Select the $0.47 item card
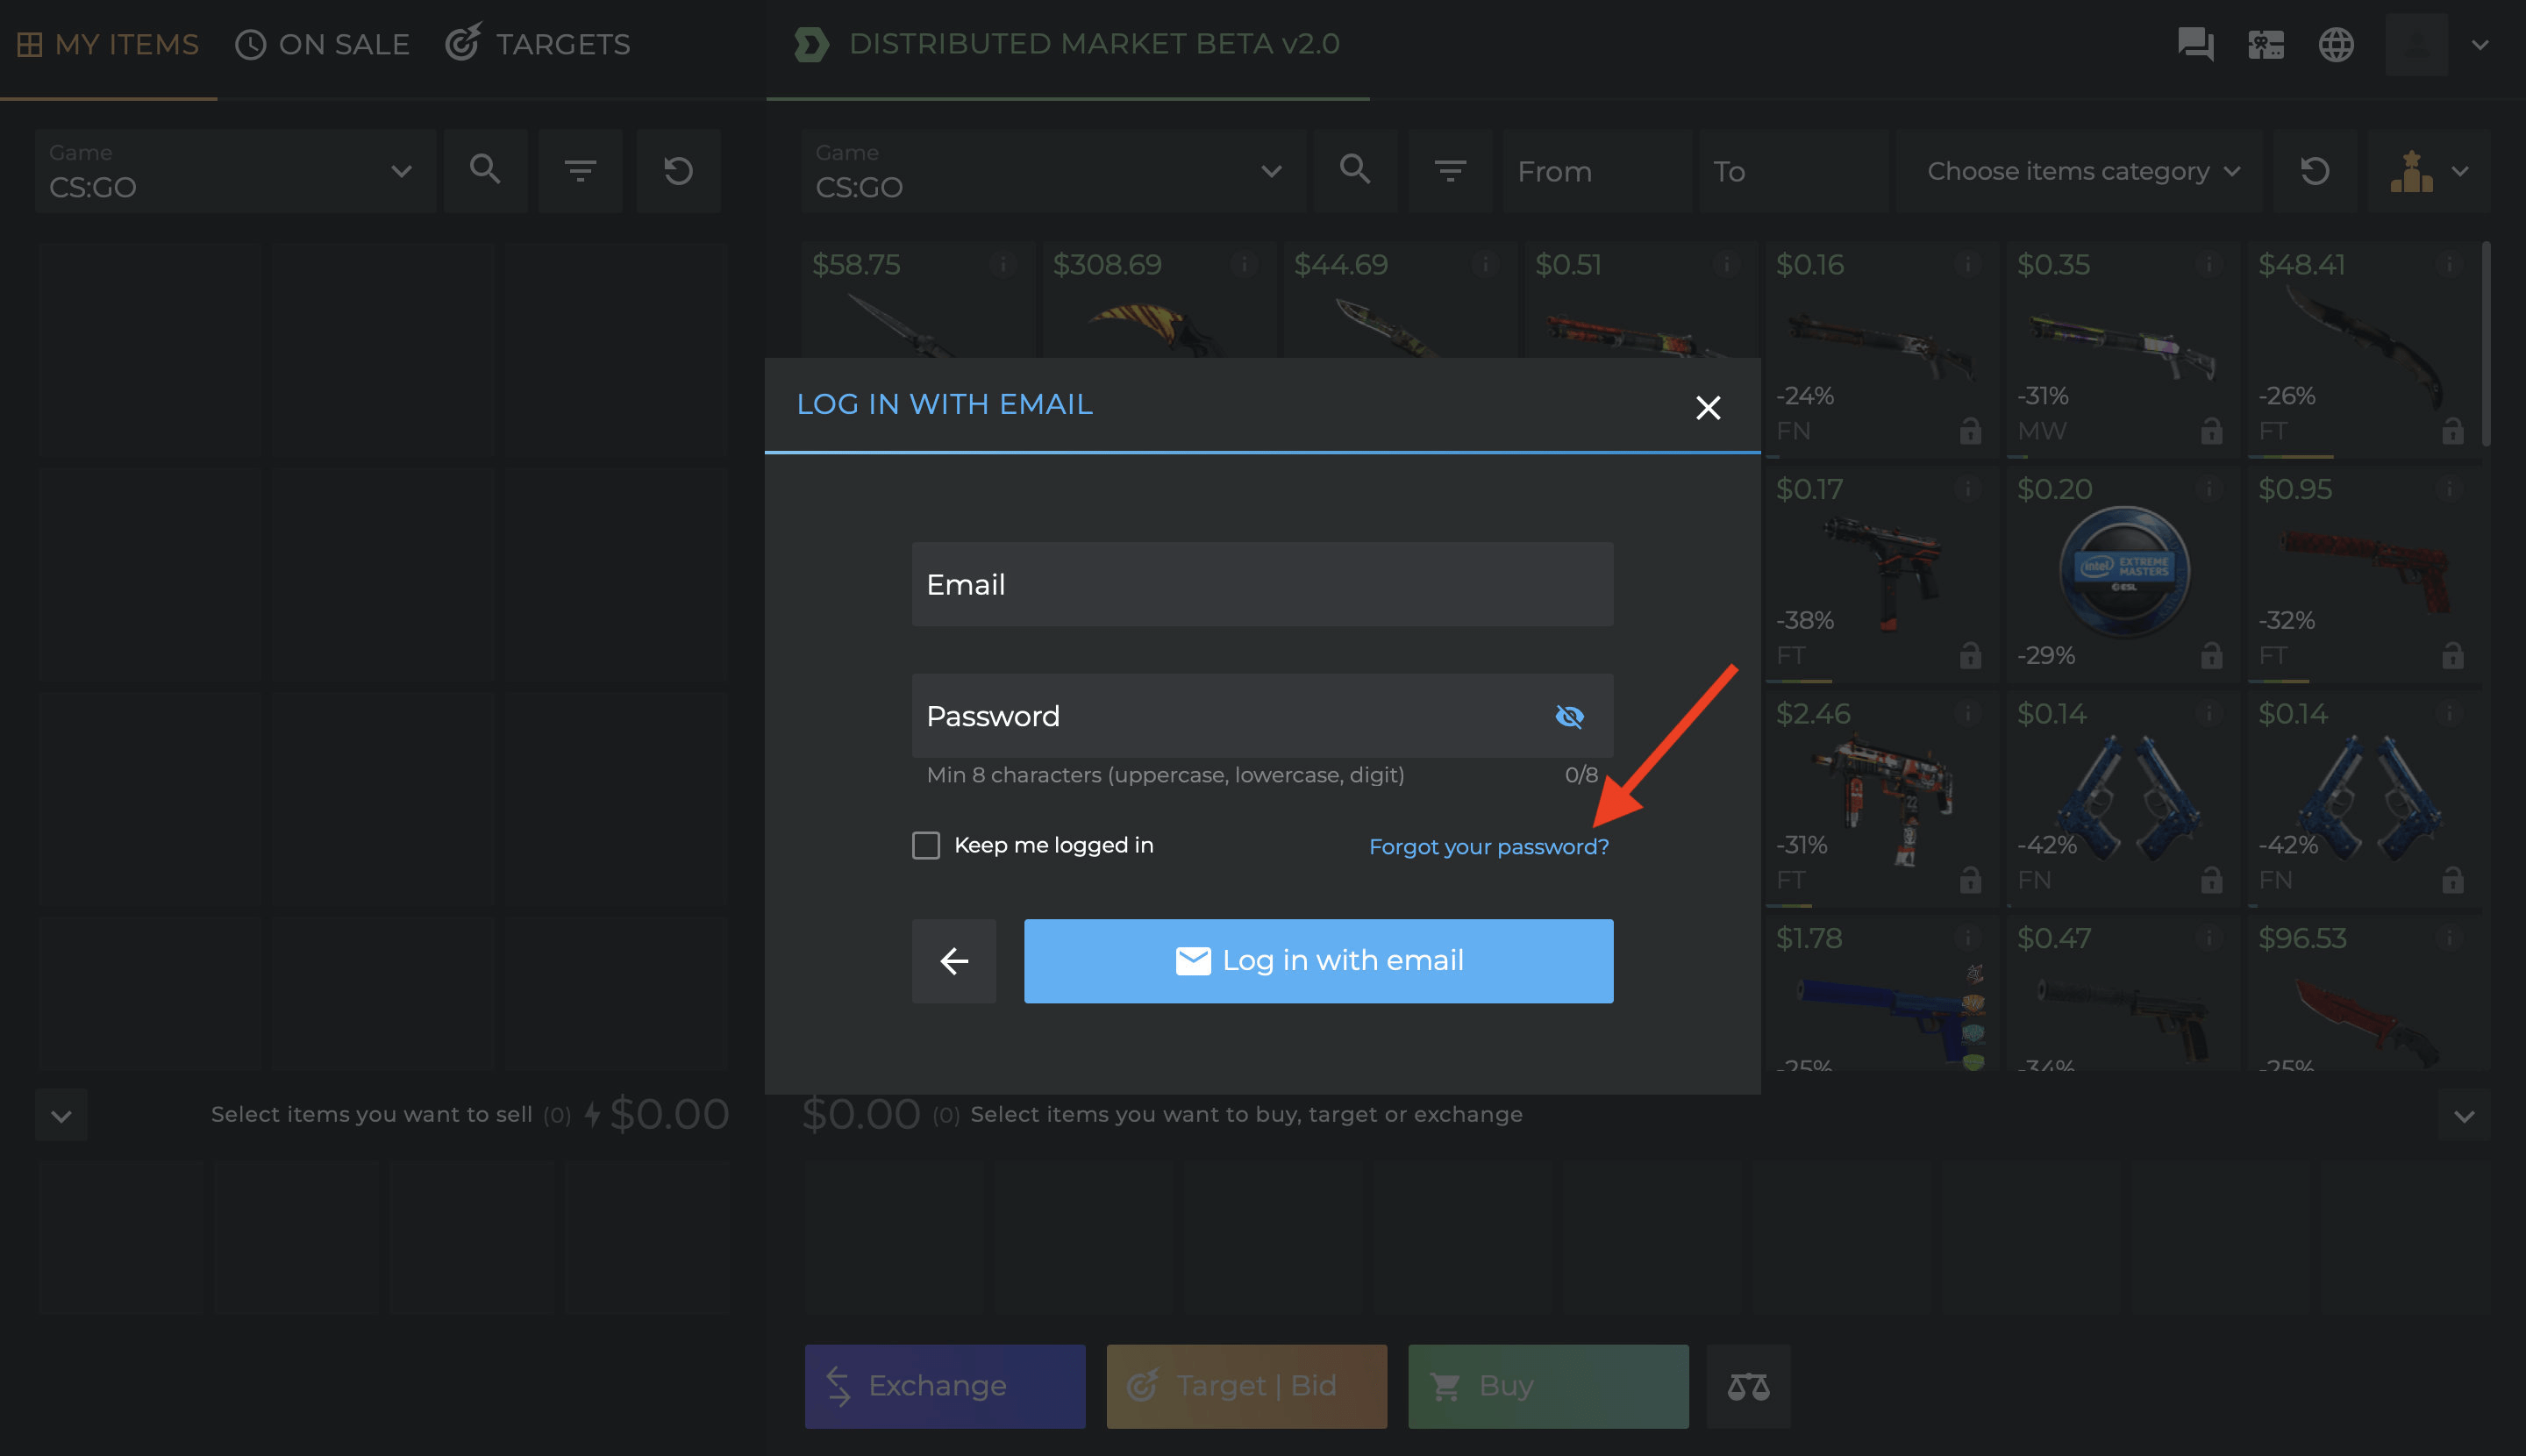The width and height of the screenshot is (2526, 1456). 2123,992
